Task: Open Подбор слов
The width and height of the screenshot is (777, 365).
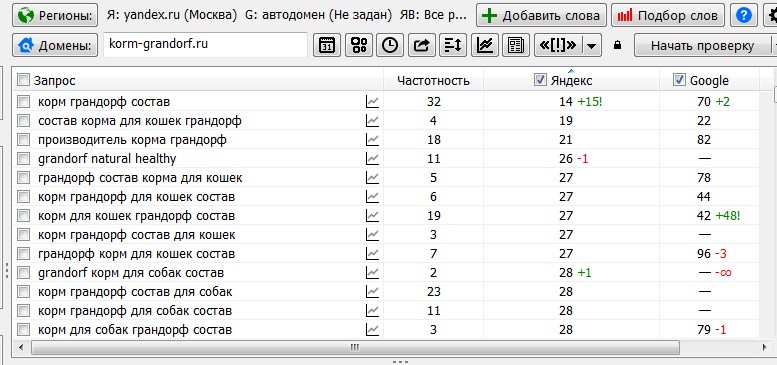Action: tap(667, 15)
